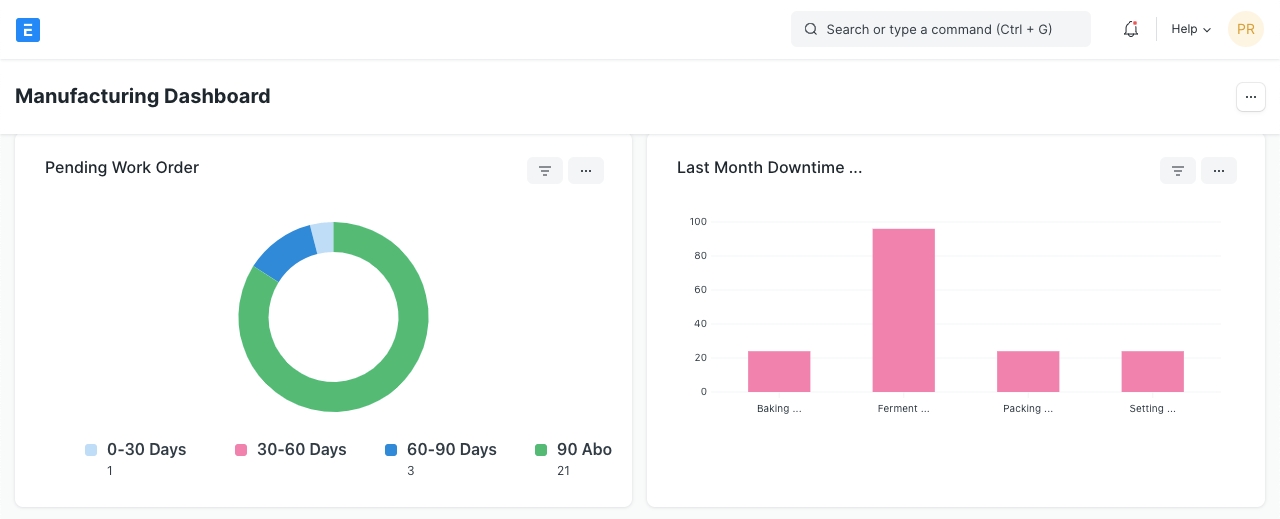Expand the Help dropdown
The image size is (1280, 519).
[x=1191, y=30]
